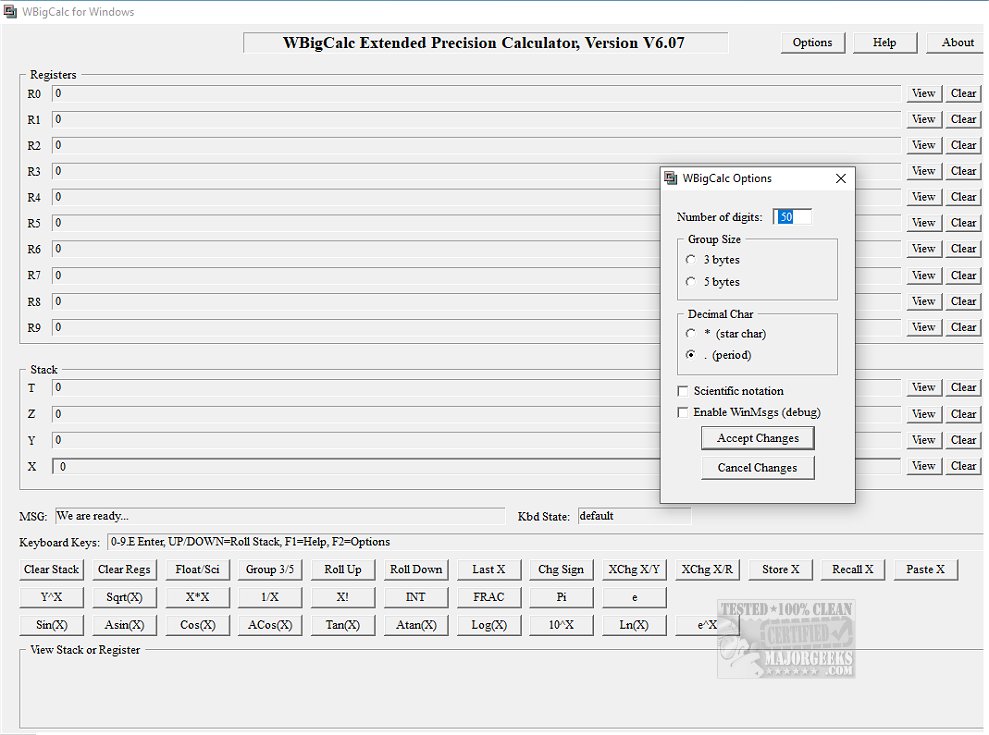Screen dimensions: 989x735
Task: Clear register R0
Action: [x=963, y=93]
